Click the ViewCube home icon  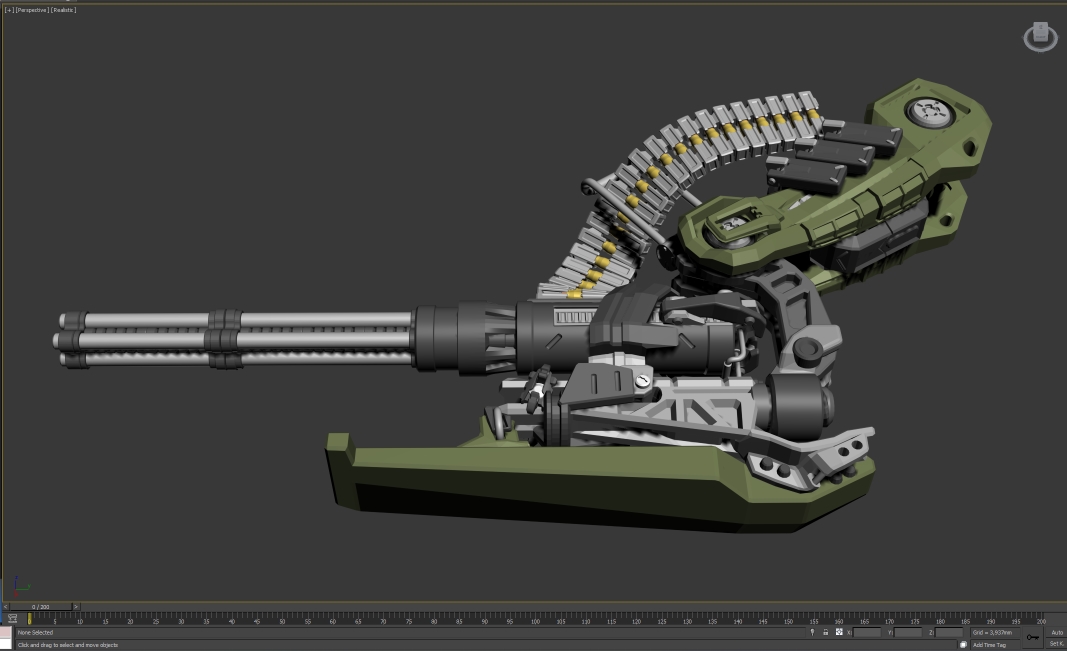[x=1040, y=36]
